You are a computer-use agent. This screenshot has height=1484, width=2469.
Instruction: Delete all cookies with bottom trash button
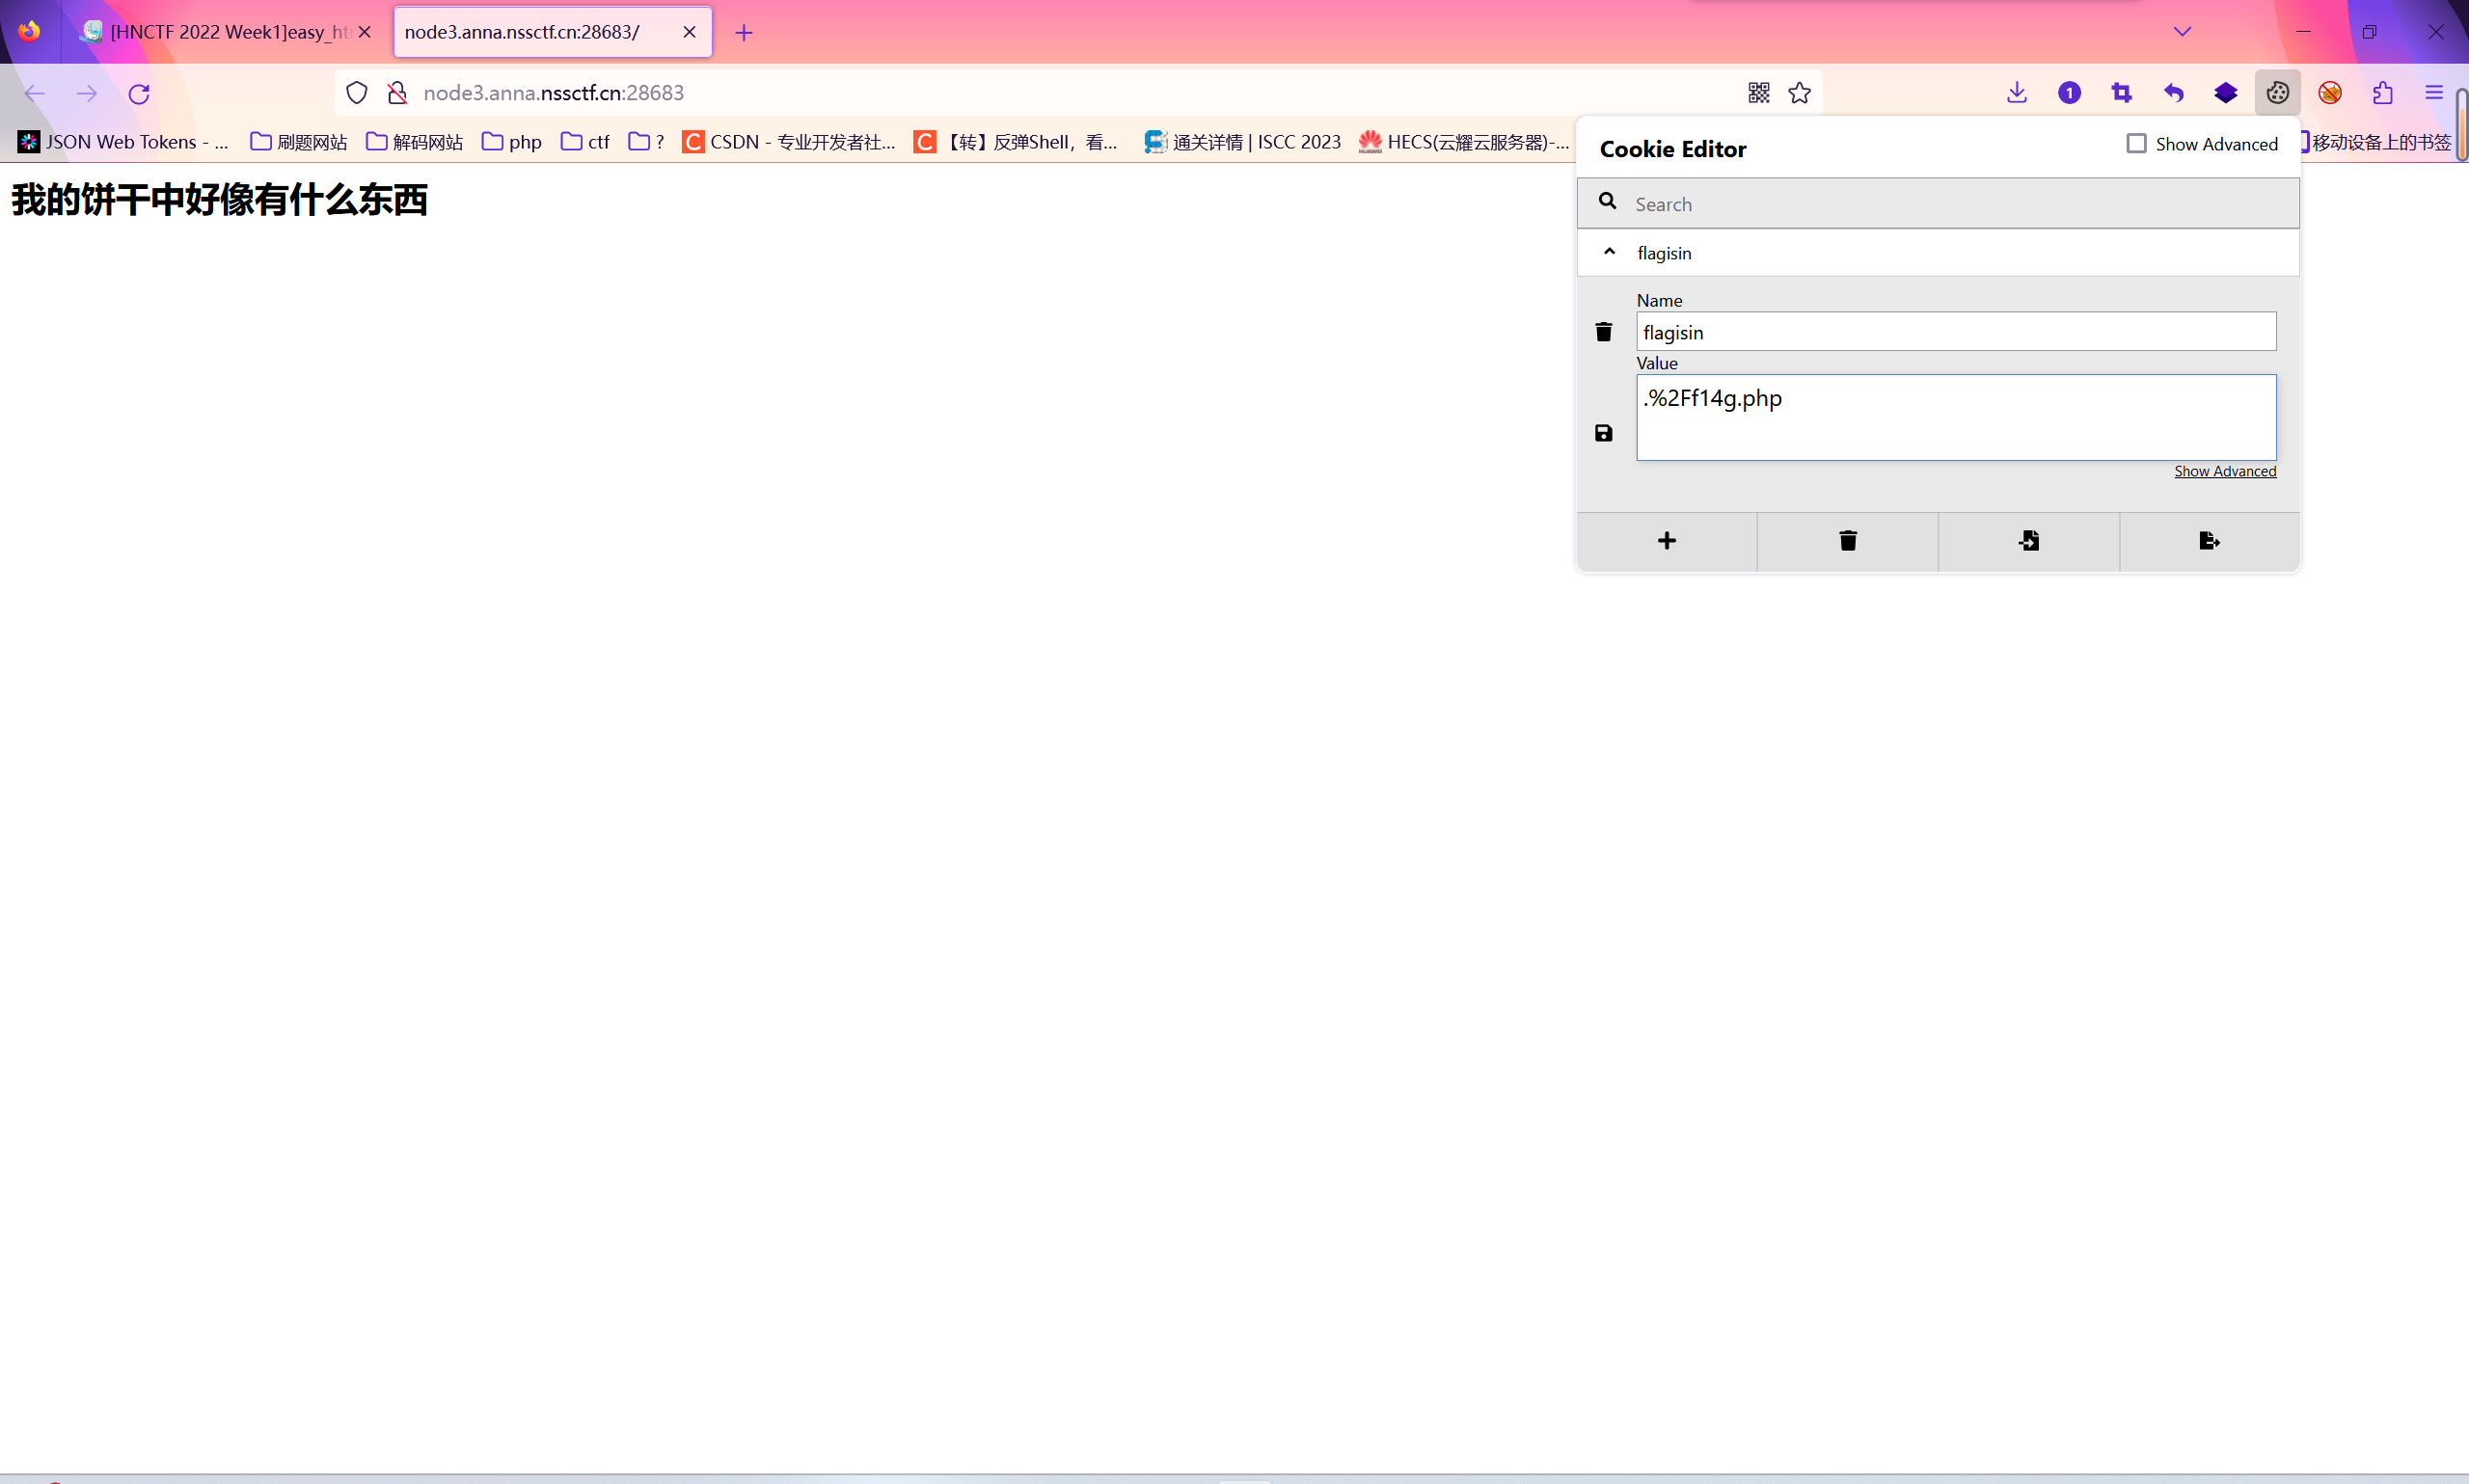[1847, 541]
